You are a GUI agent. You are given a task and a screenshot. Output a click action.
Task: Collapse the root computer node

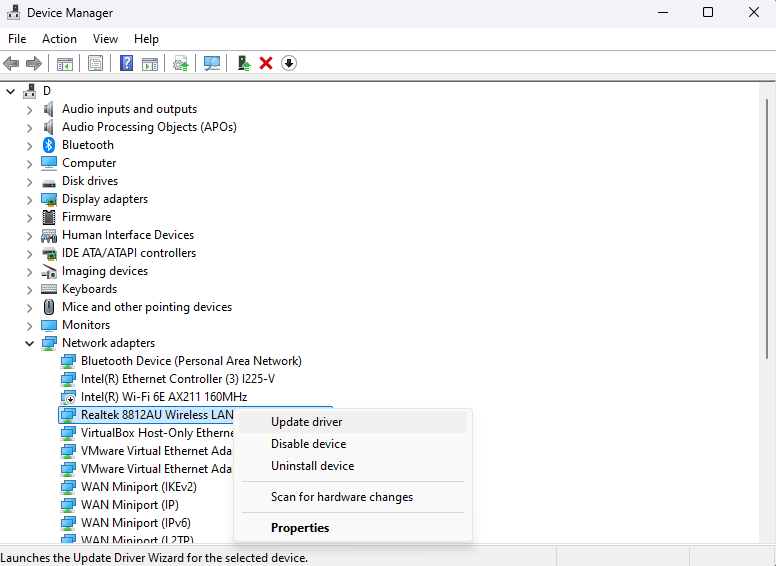(10, 92)
